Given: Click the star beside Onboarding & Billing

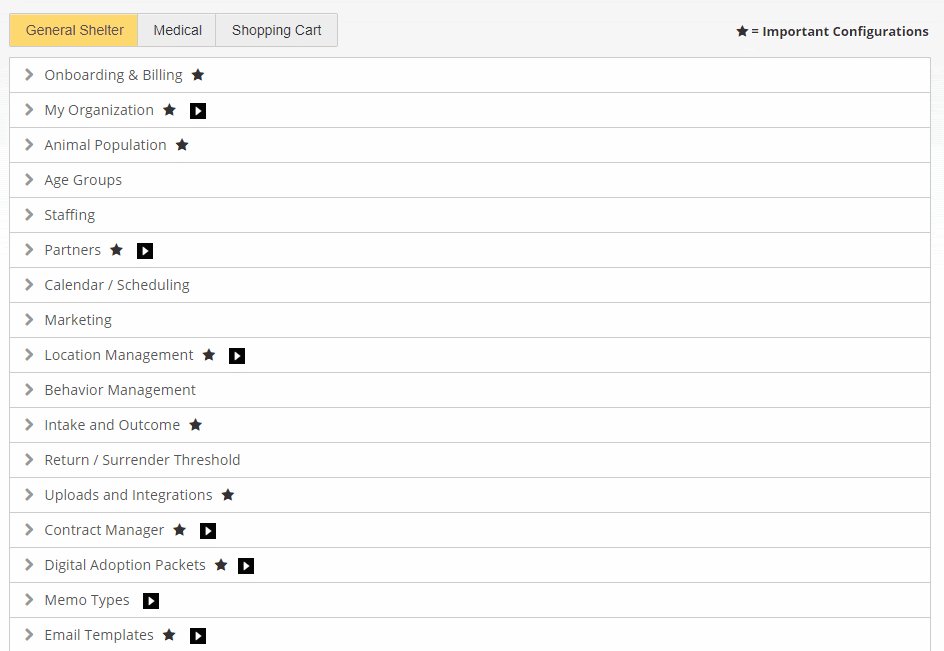Looking at the screenshot, I should point(198,75).
